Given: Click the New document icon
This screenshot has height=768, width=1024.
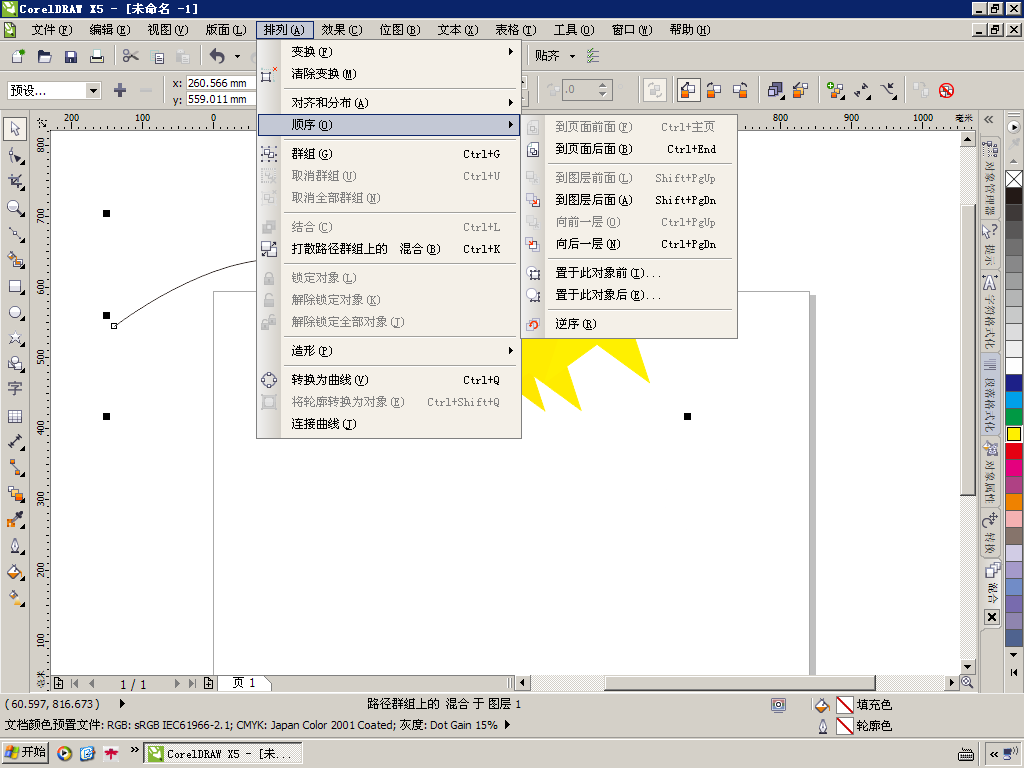Looking at the screenshot, I should (x=18, y=56).
